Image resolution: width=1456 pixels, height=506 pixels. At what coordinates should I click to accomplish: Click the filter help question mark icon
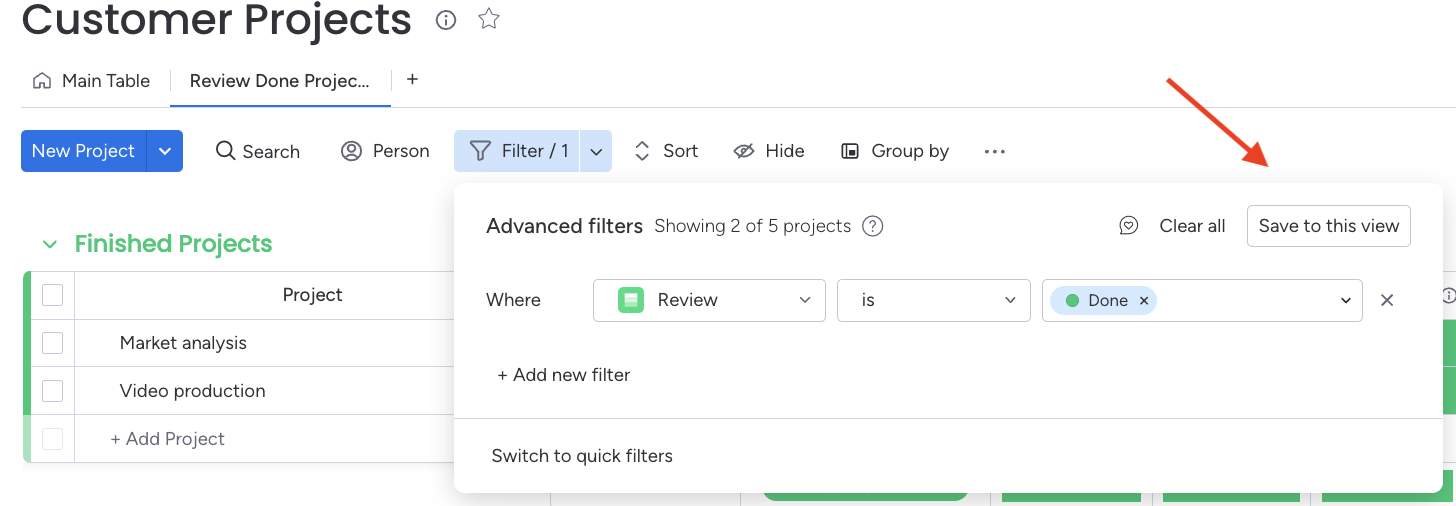(873, 226)
